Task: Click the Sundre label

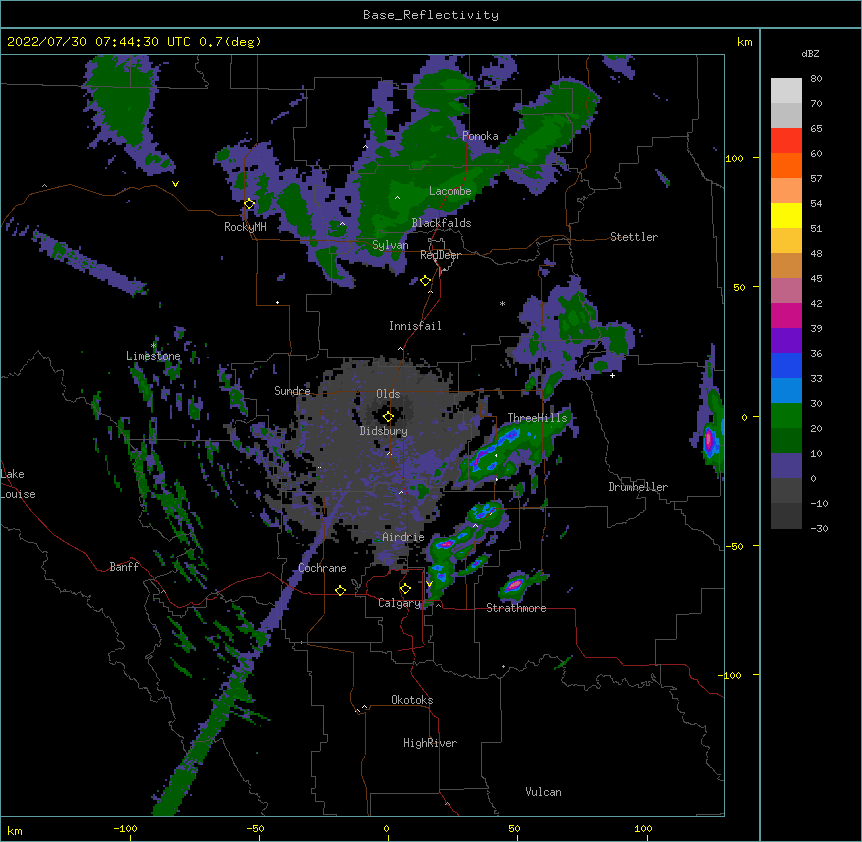Action: 292,391
